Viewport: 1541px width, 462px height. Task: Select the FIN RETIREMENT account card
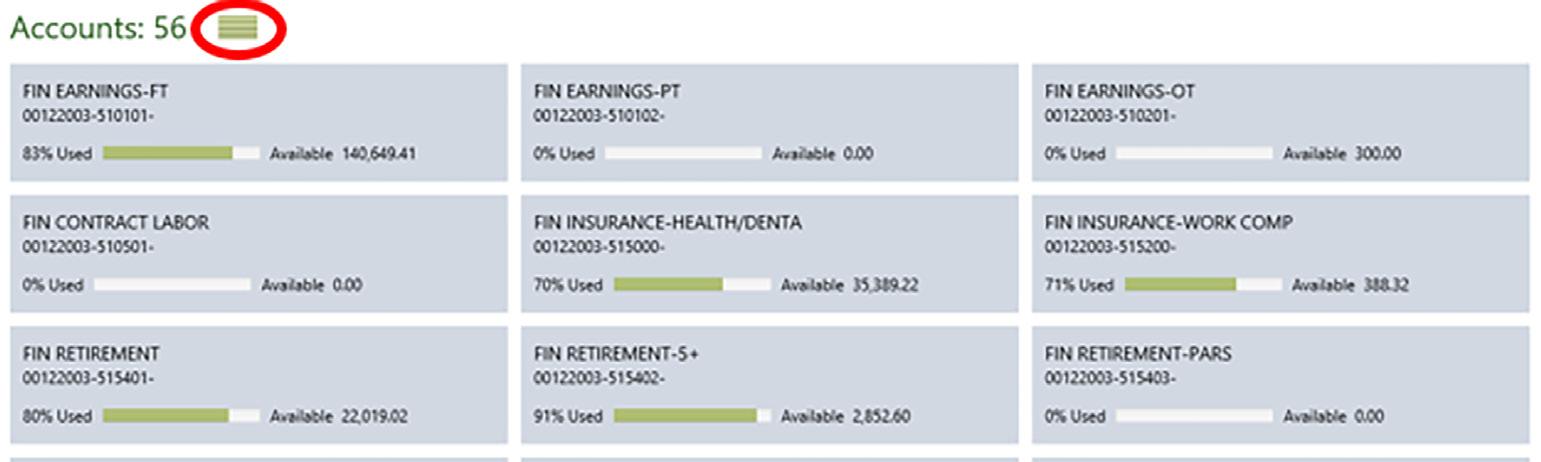click(x=259, y=385)
